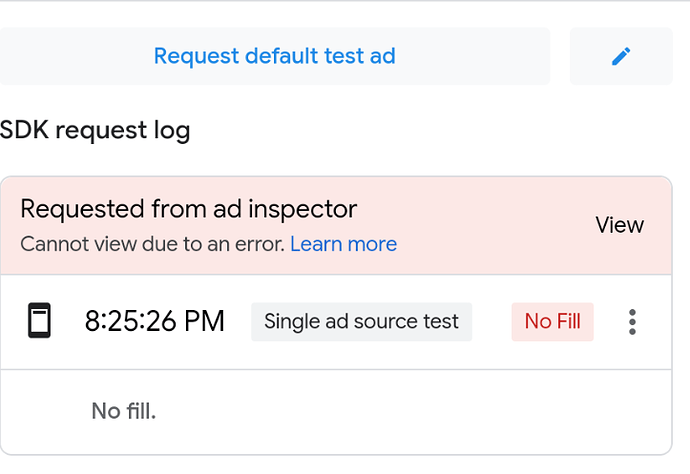Click the Single ad source test chip

click(x=361, y=322)
